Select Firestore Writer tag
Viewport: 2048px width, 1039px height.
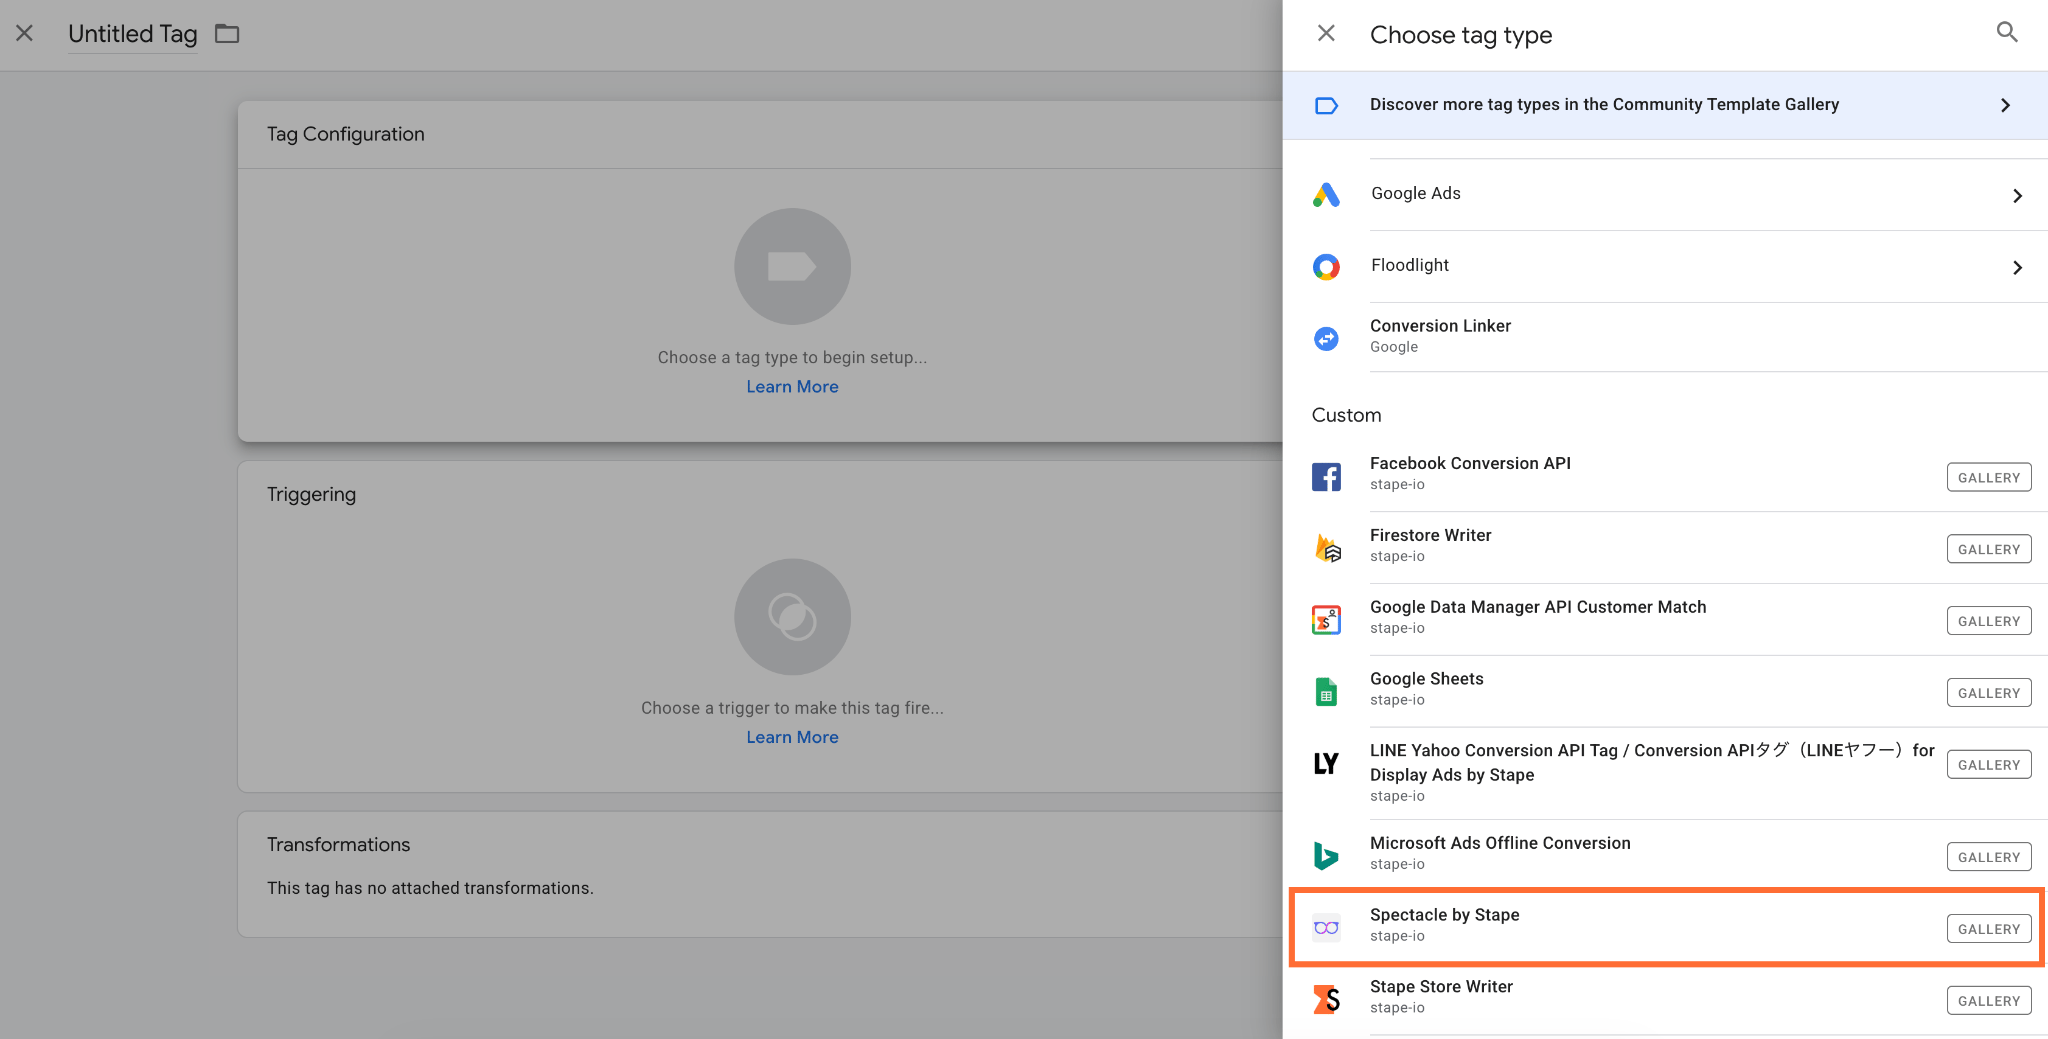click(x=1665, y=549)
